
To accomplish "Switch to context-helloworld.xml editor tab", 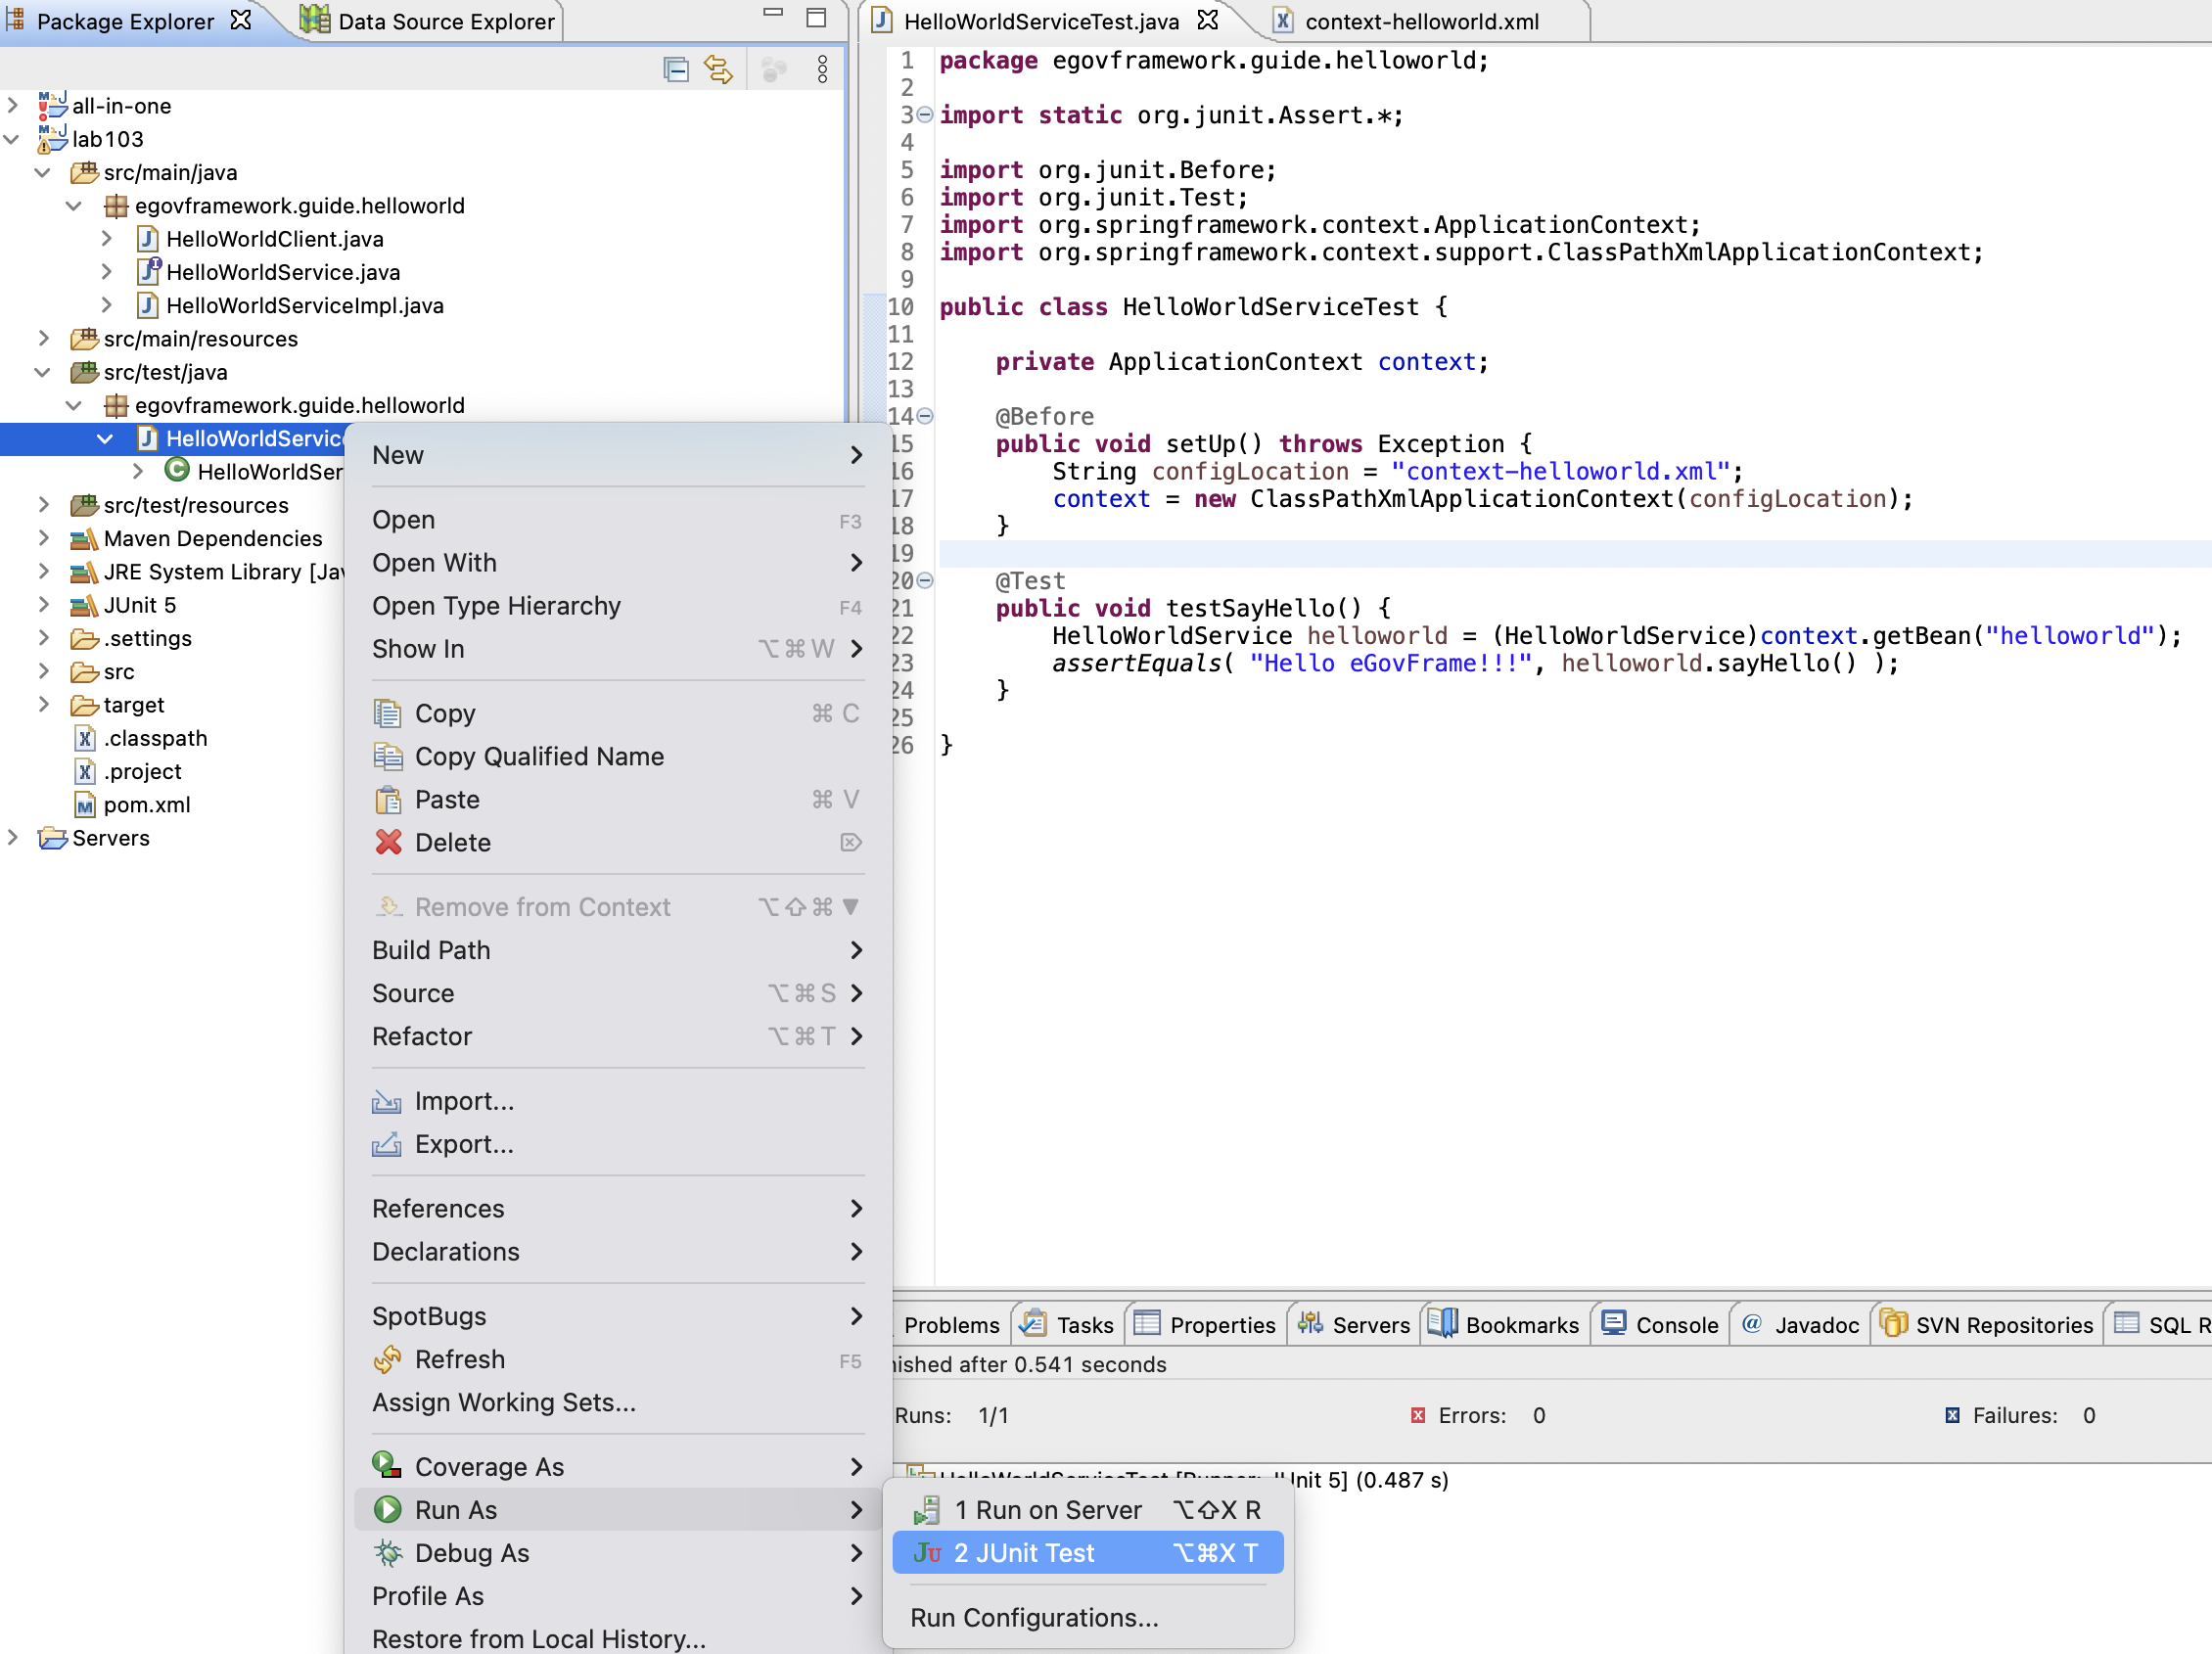I will tap(1420, 21).
